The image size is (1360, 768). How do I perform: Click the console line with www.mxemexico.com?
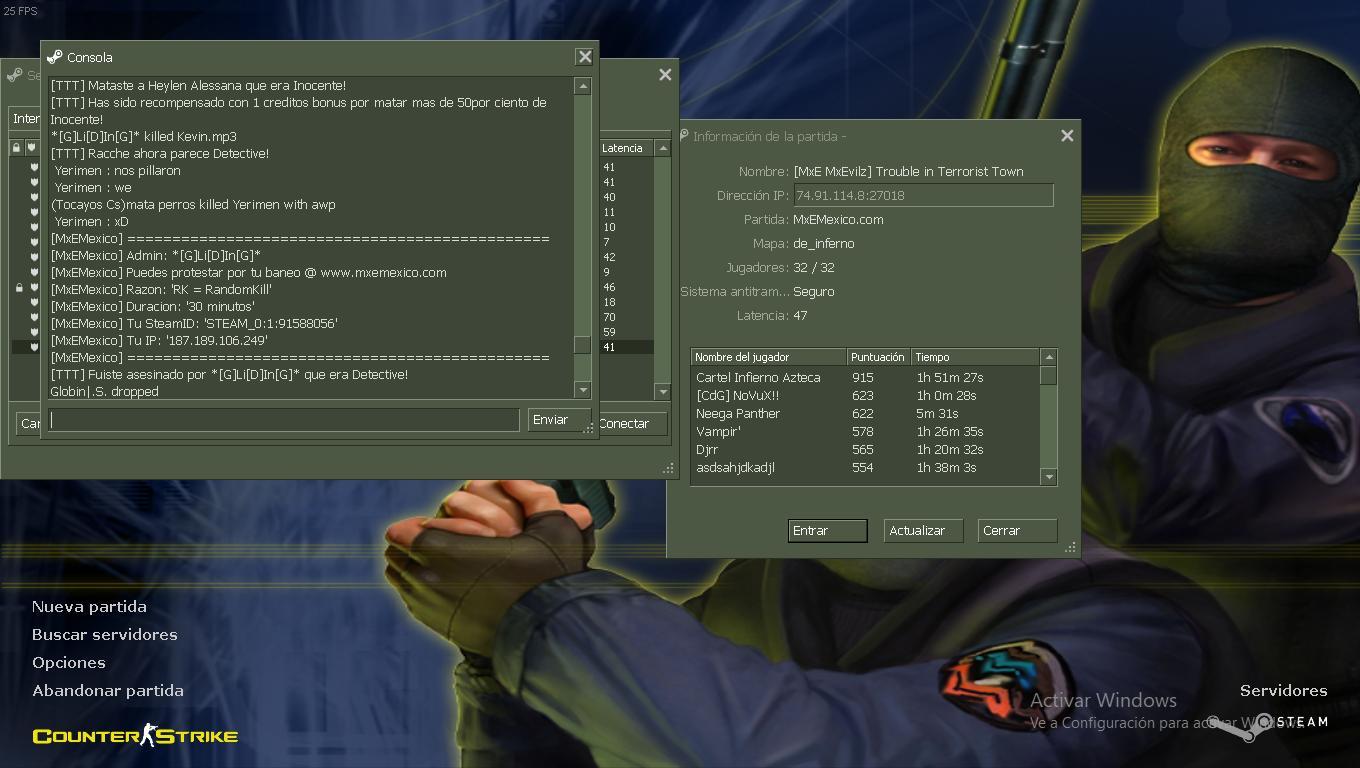[x=249, y=272]
